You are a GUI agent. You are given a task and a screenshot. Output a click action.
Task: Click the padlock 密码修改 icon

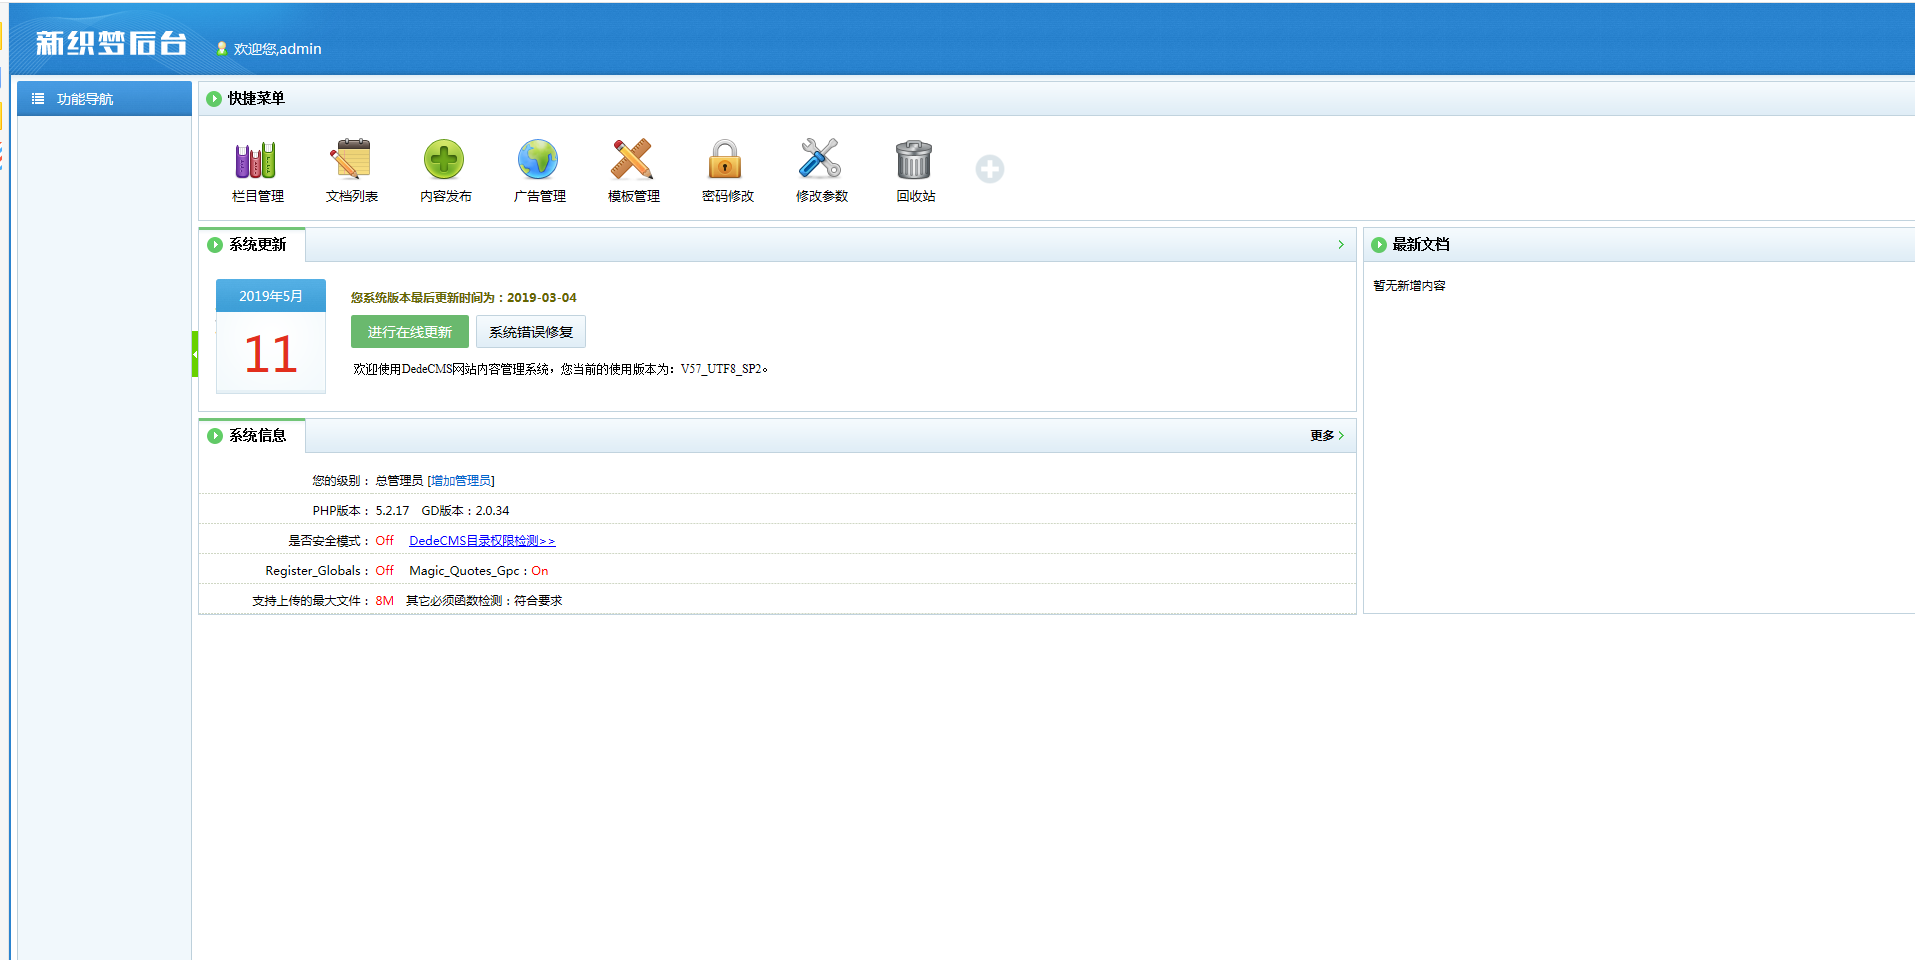point(727,161)
